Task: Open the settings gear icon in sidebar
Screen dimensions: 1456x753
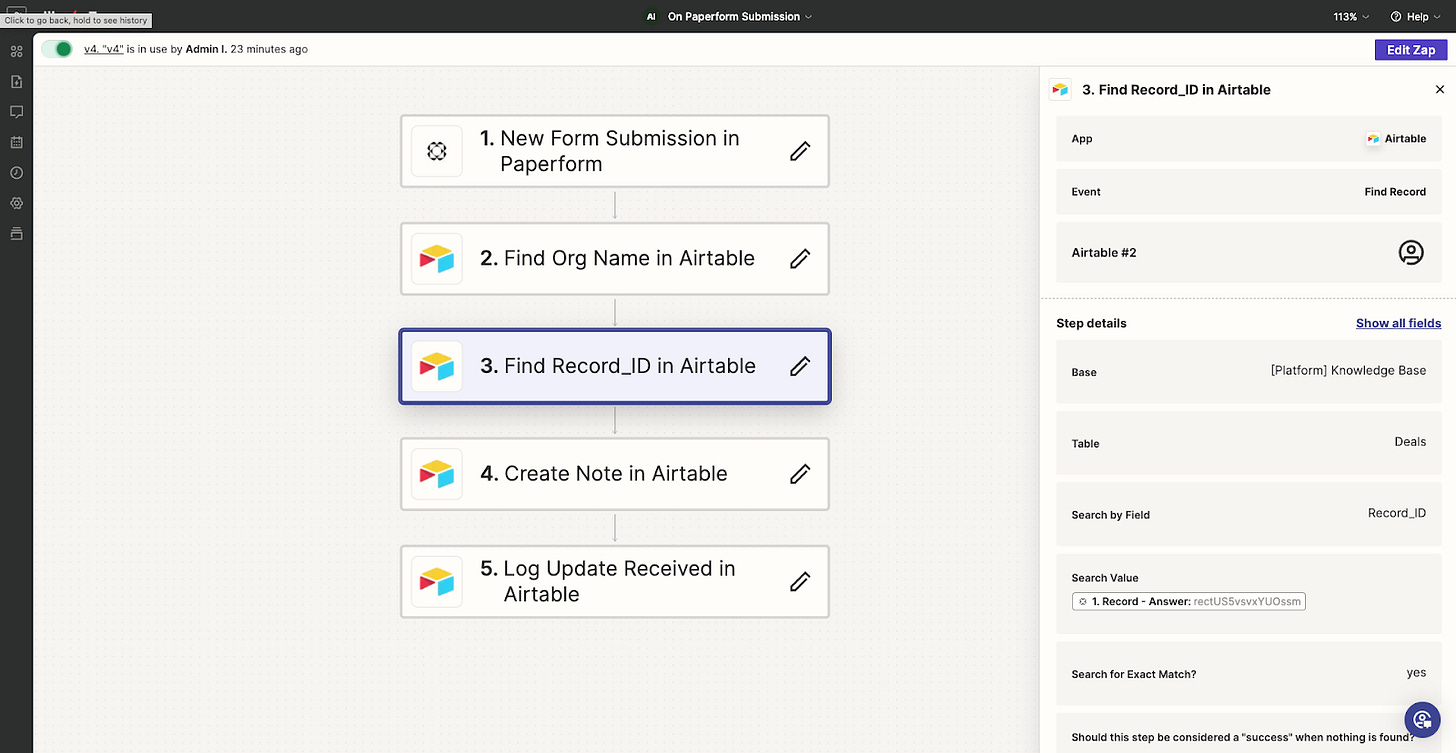Action: (x=16, y=203)
